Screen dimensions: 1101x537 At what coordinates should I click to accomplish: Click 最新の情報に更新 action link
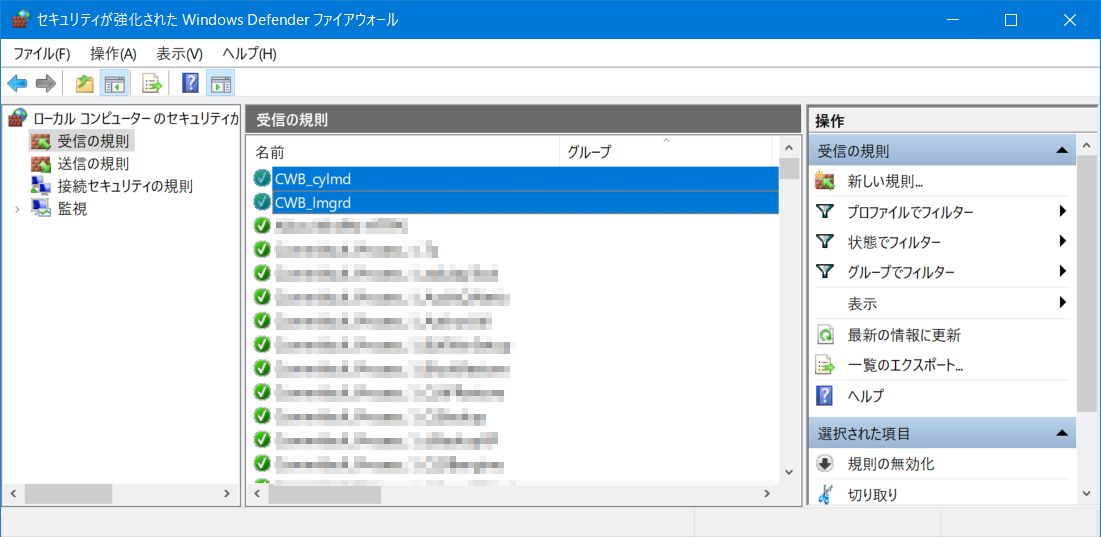tap(904, 335)
